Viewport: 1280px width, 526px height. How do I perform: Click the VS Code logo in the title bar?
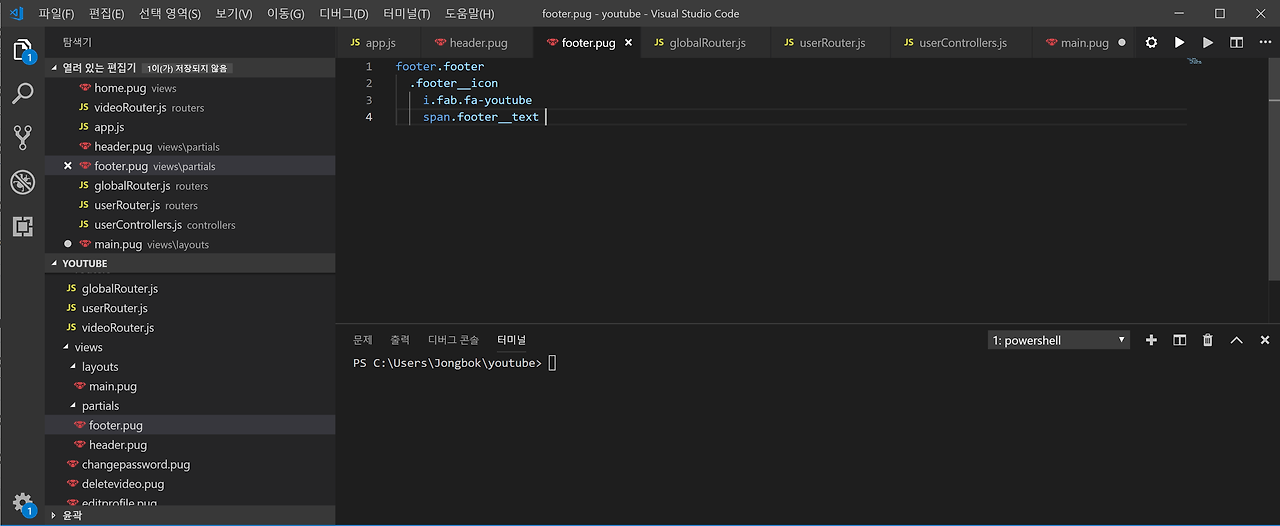pyautogui.click(x=15, y=14)
